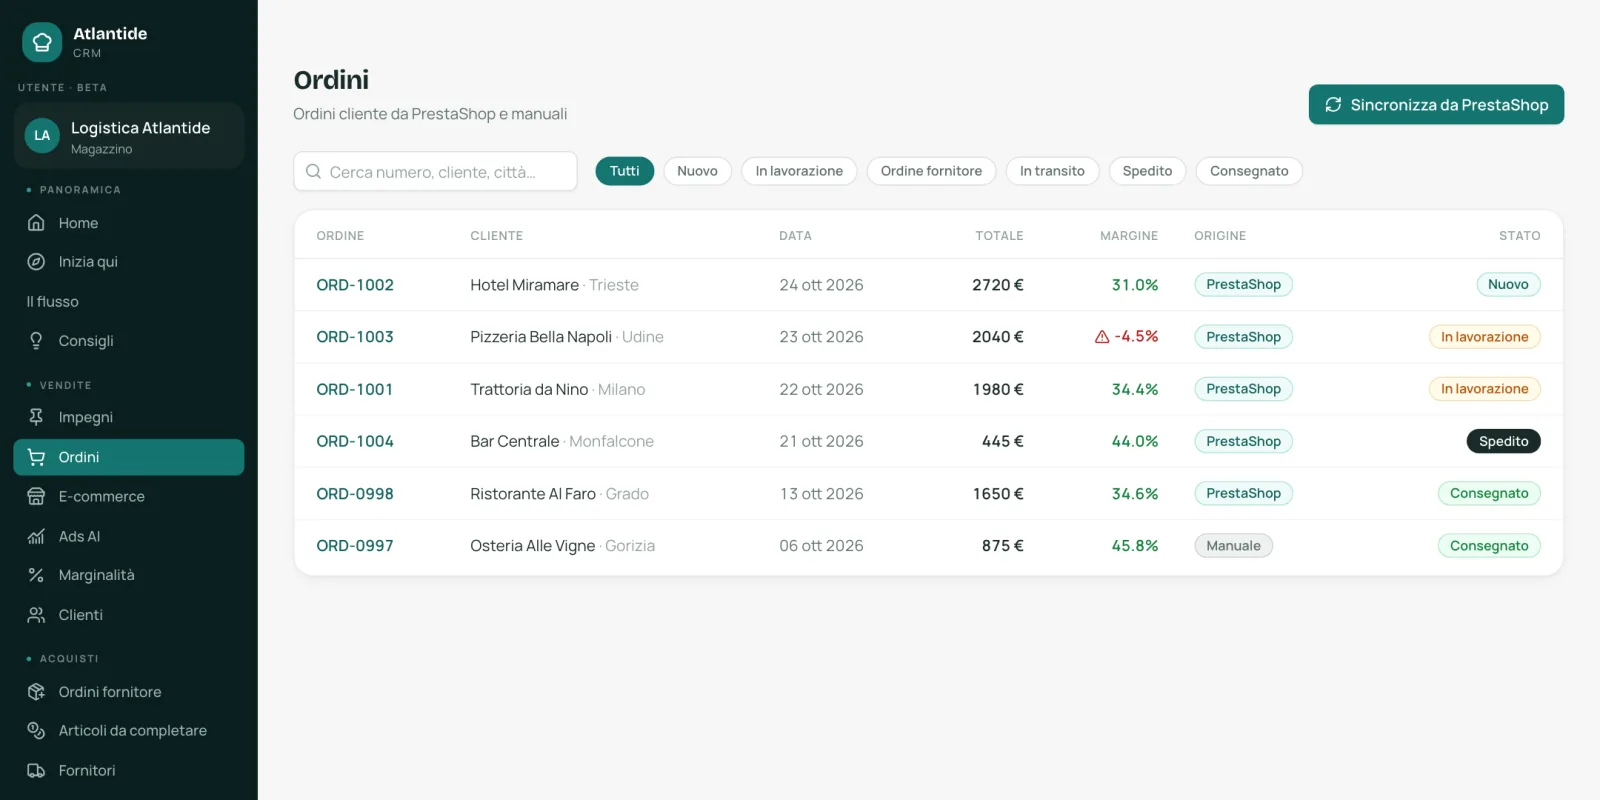Click the Manuale origin badge
The width and height of the screenshot is (1600, 800).
1233,546
